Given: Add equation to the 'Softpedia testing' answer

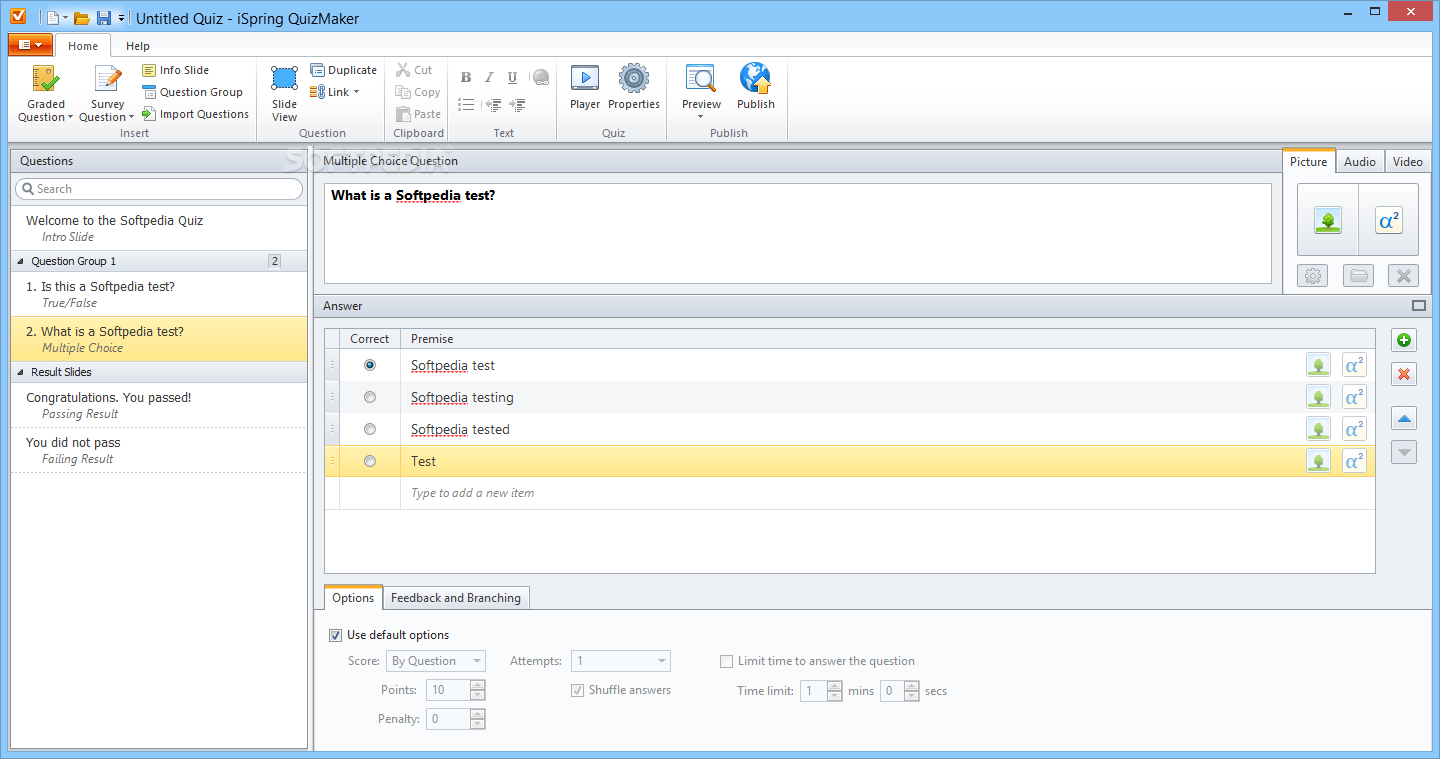Looking at the screenshot, I should click(x=1354, y=398).
